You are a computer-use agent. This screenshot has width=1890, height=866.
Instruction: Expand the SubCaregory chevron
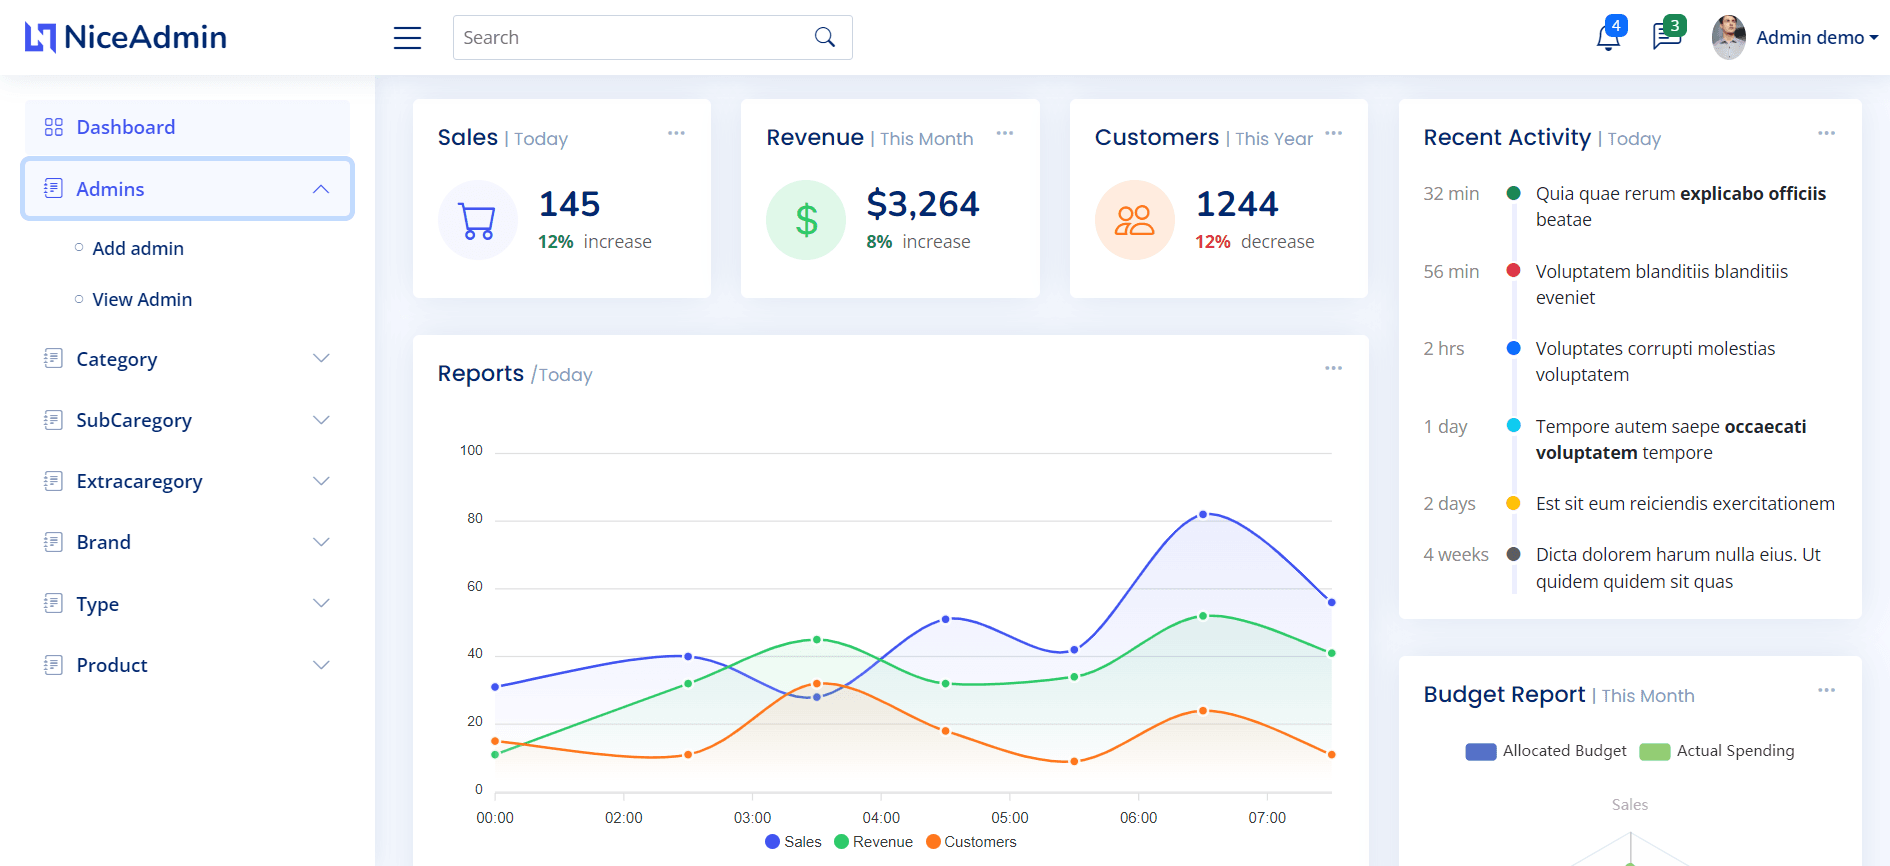tap(321, 420)
